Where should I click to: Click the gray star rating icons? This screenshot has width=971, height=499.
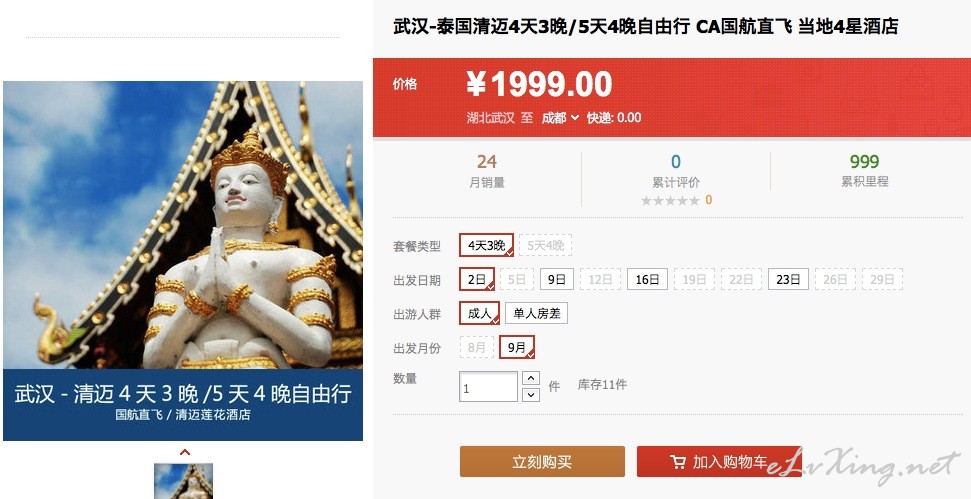pos(670,200)
